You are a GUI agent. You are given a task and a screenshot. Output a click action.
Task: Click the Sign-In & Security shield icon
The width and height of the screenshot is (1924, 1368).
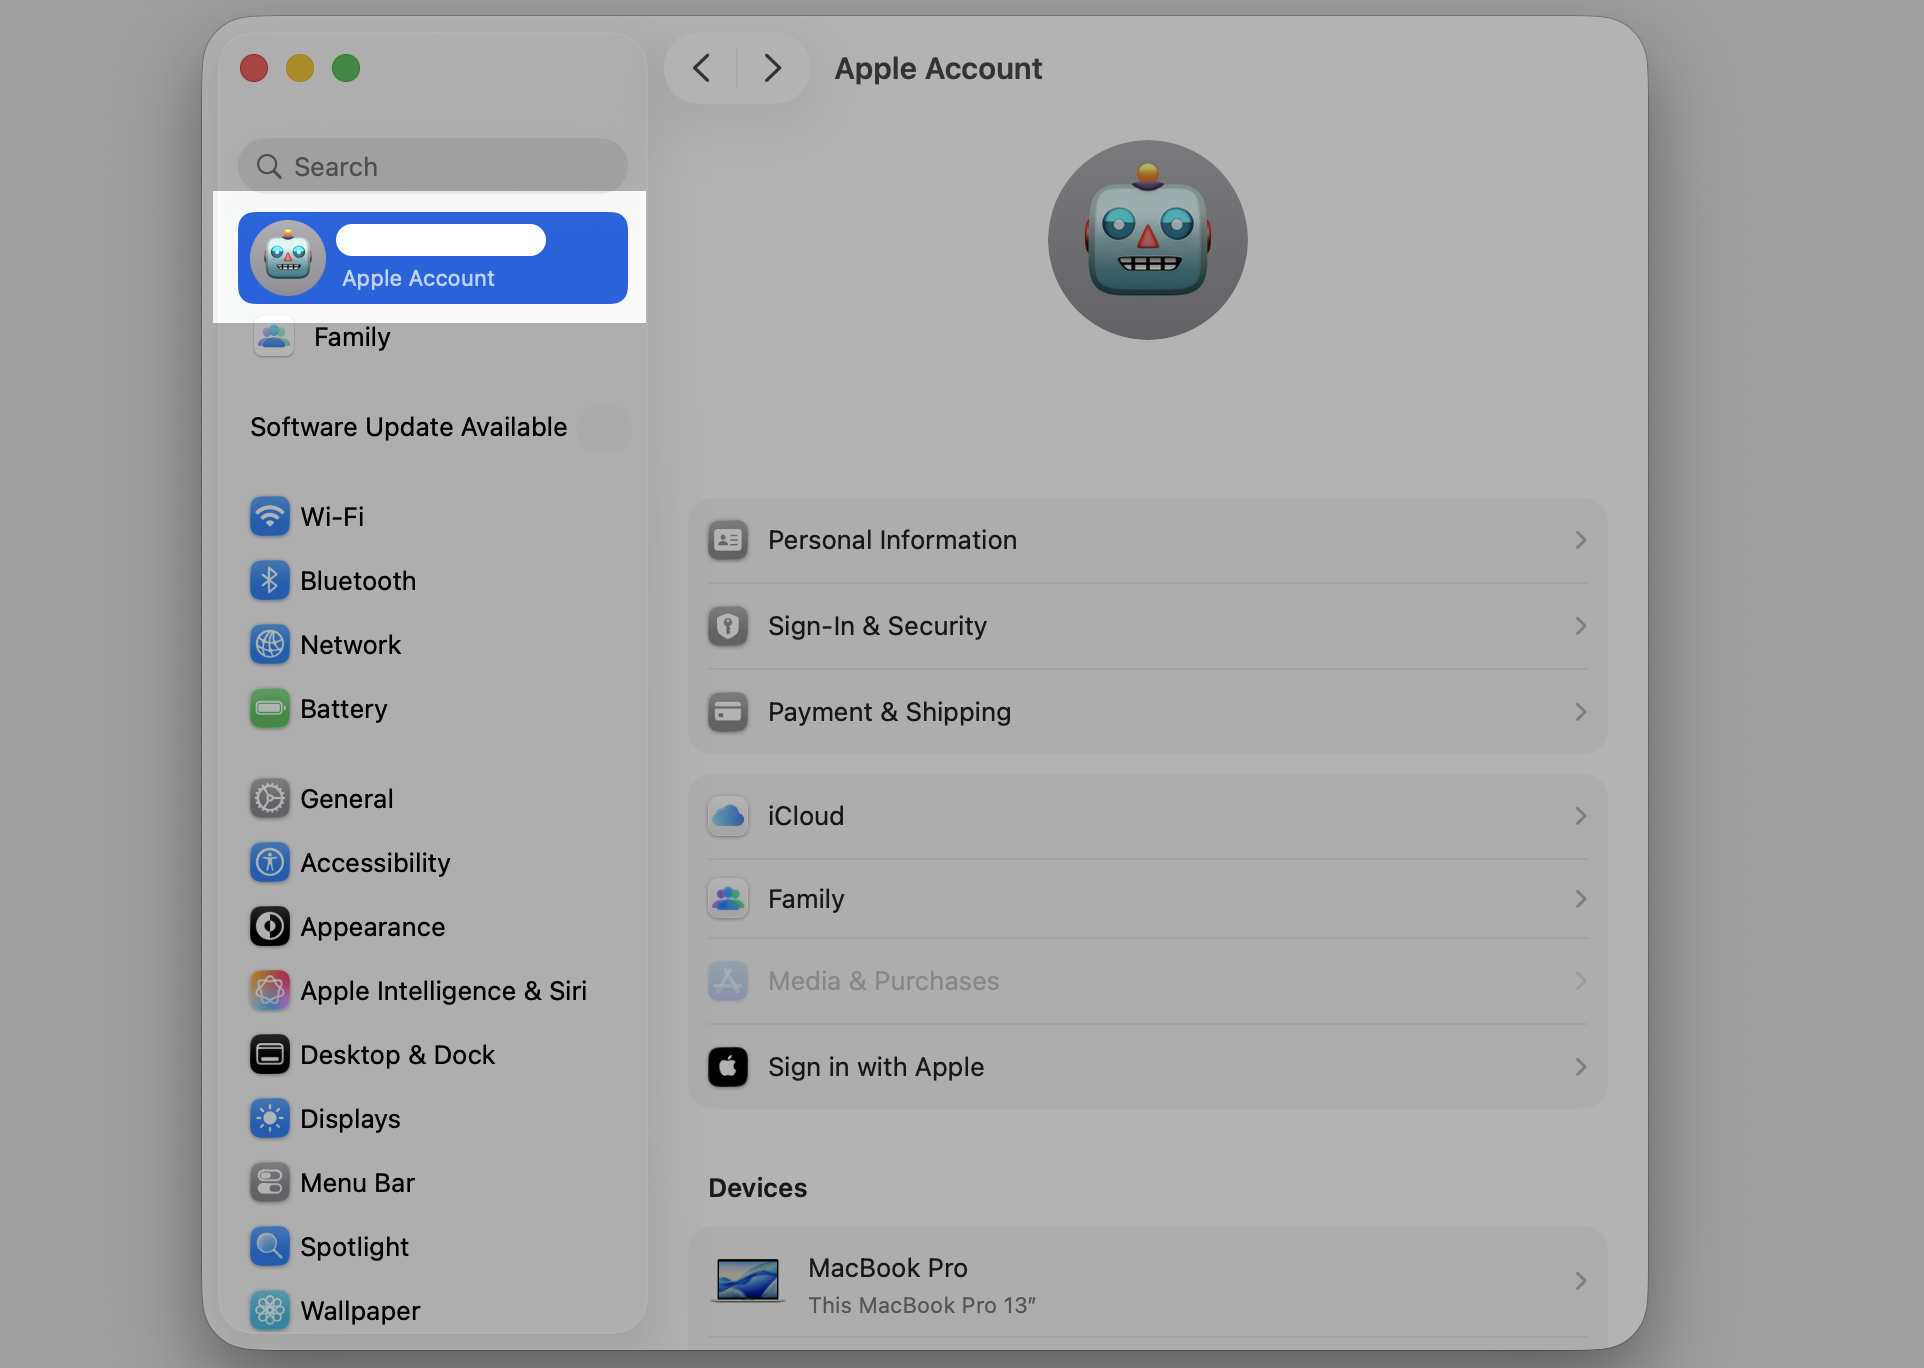click(728, 627)
